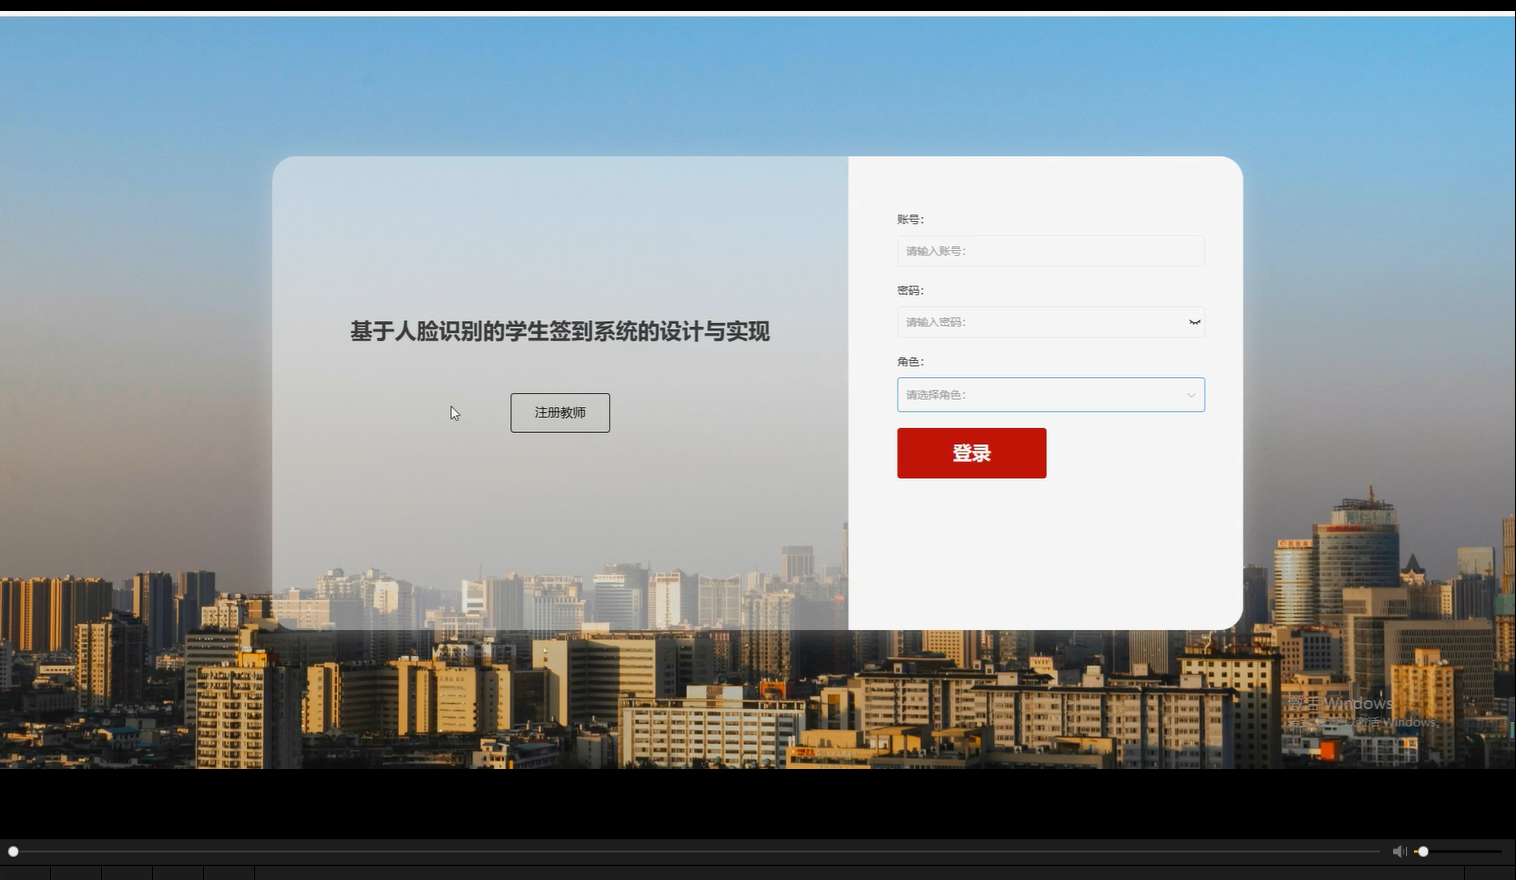Mute audio using the speaker icon
Image resolution: width=1516 pixels, height=880 pixels.
tap(1399, 851)
